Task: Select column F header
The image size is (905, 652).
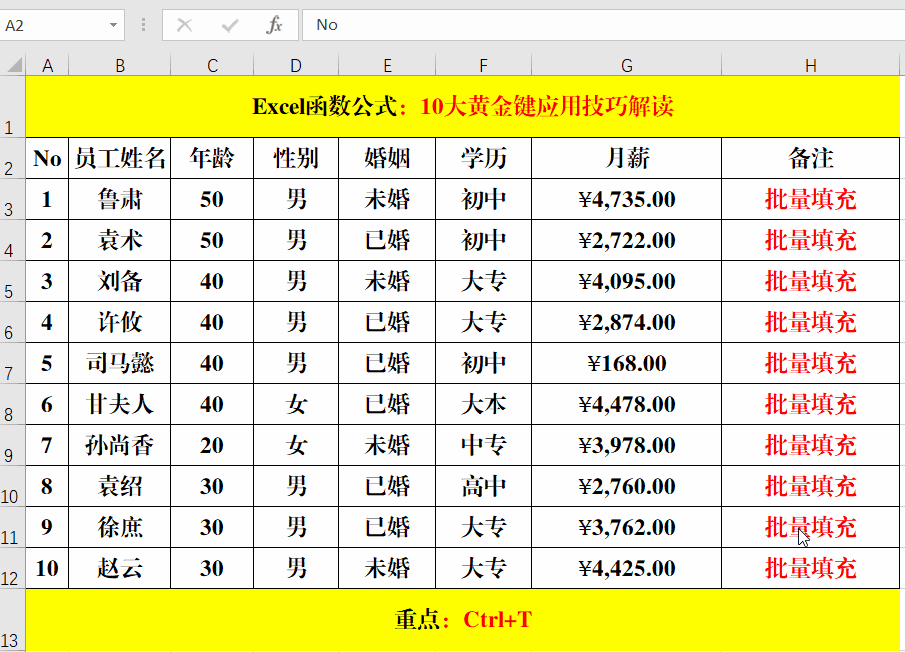Action: pos(483,65)
